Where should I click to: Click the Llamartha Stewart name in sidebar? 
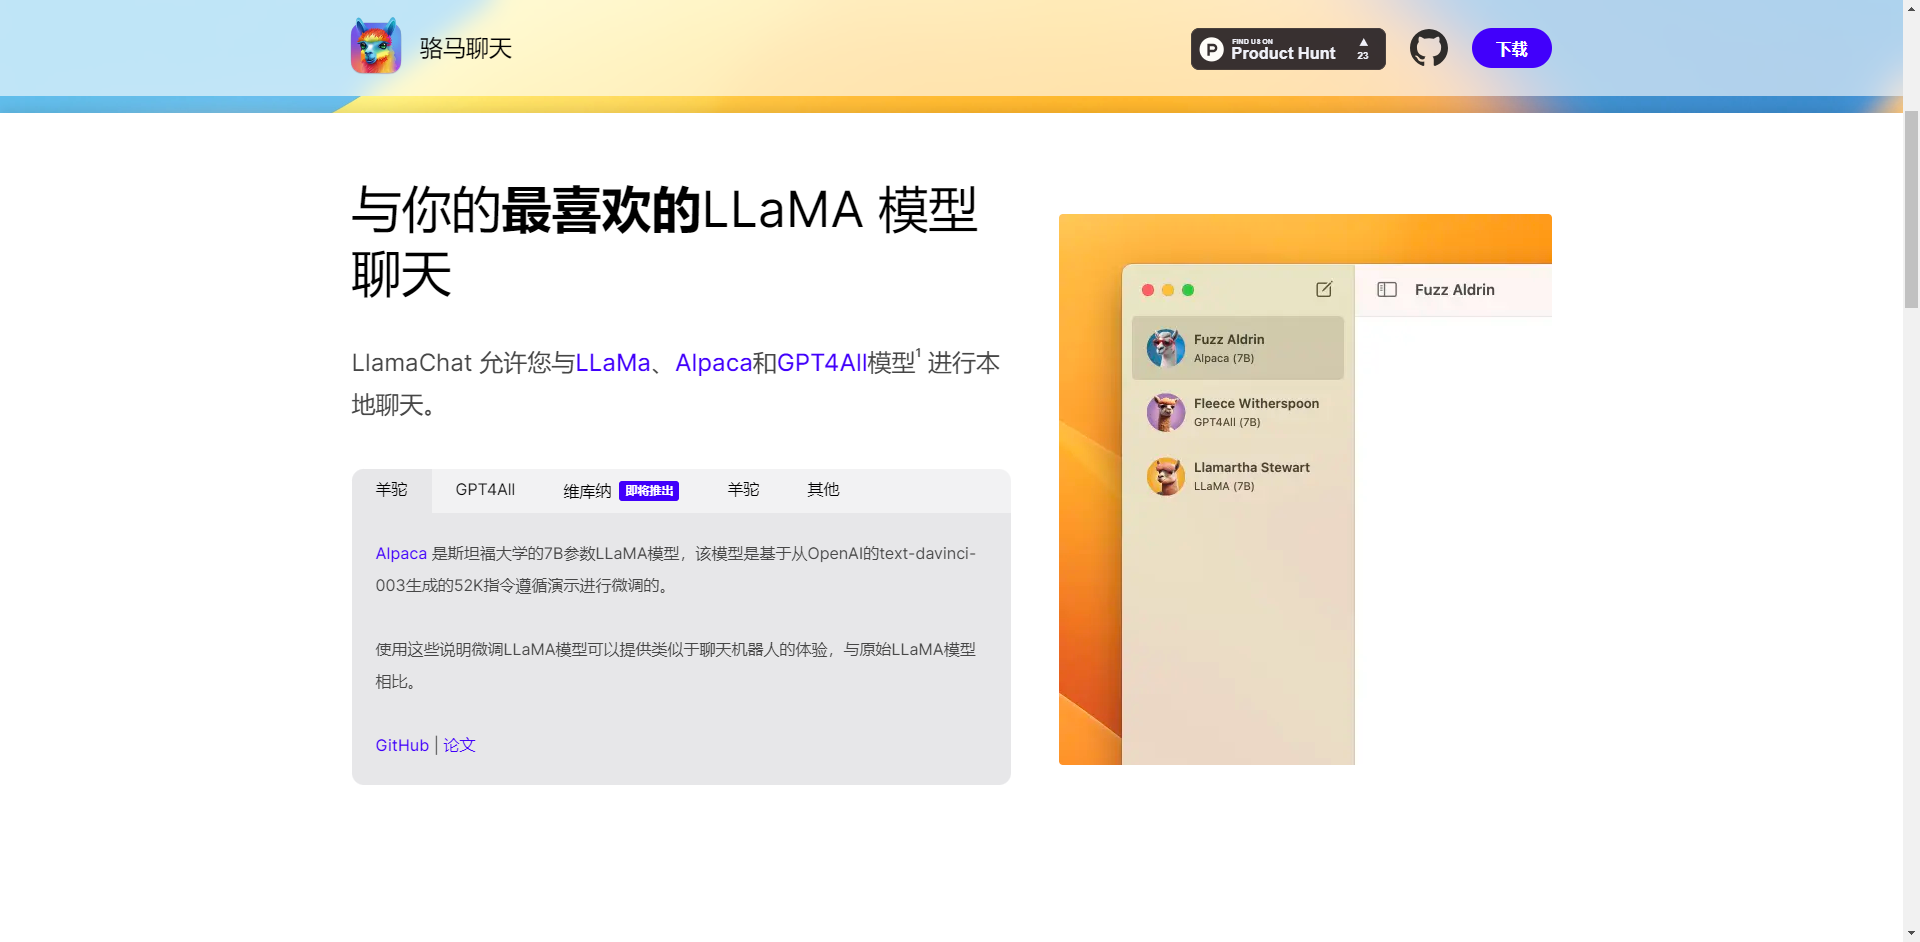click(1251, 468)
